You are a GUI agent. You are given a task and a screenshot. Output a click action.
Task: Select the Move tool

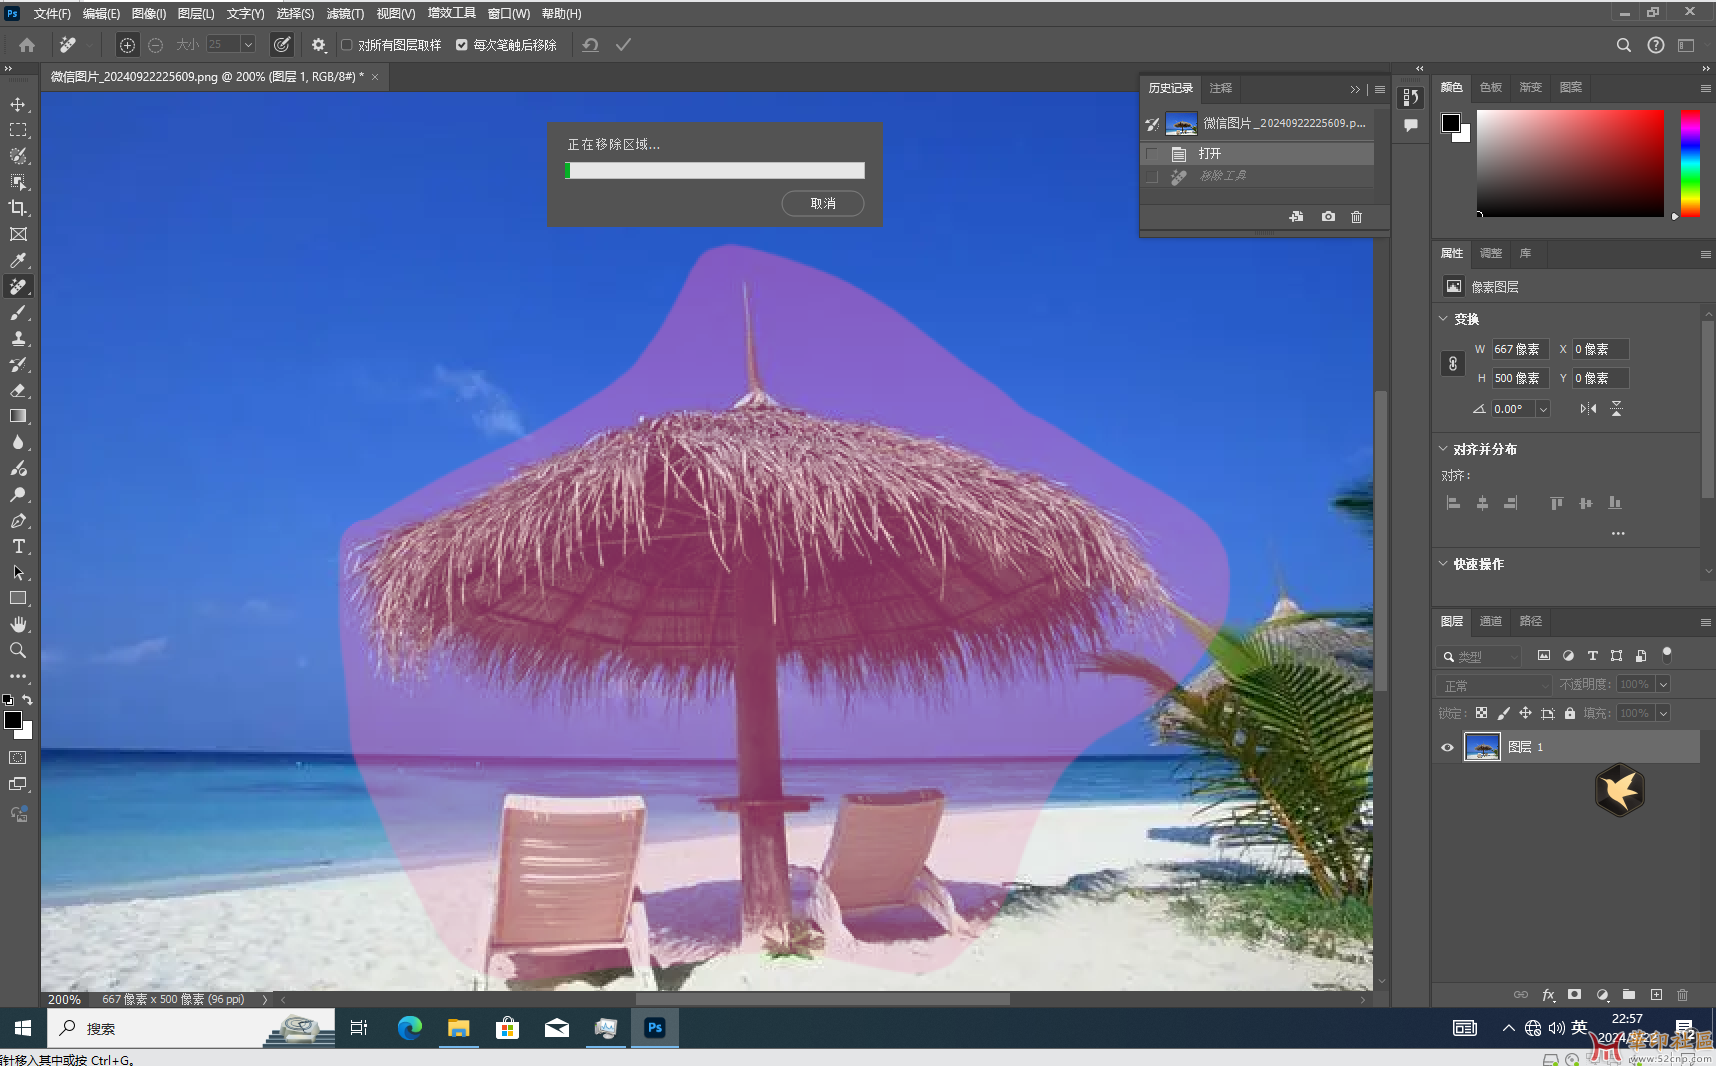coord(18,104)
